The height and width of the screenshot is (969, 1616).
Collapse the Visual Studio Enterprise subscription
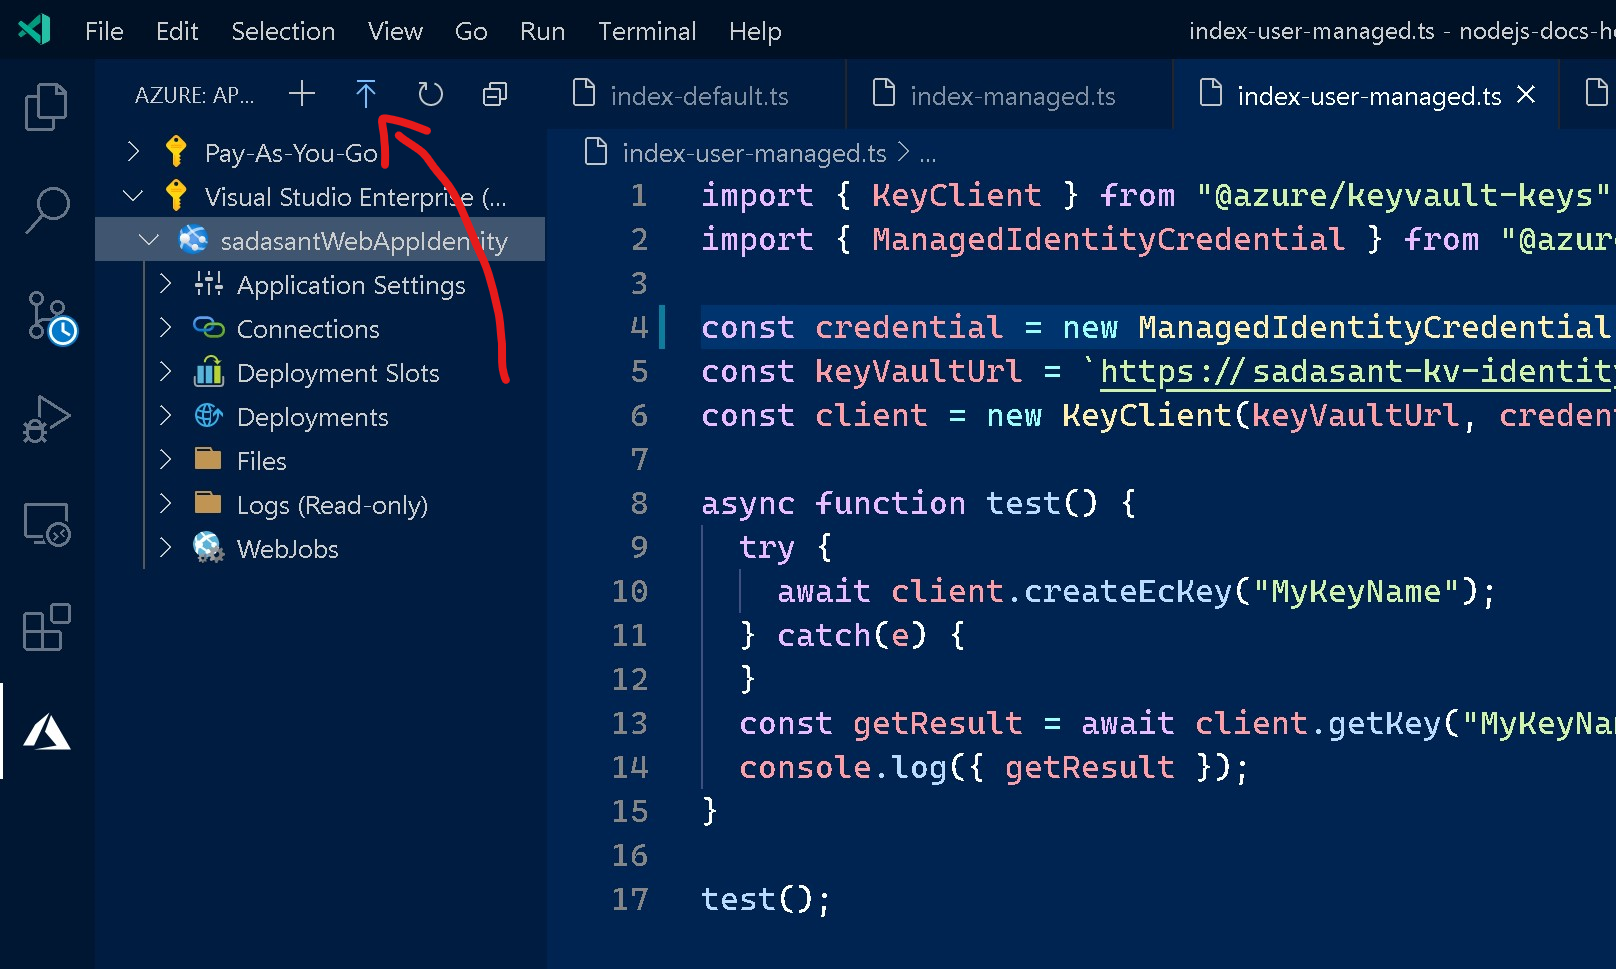click(133, 196)
